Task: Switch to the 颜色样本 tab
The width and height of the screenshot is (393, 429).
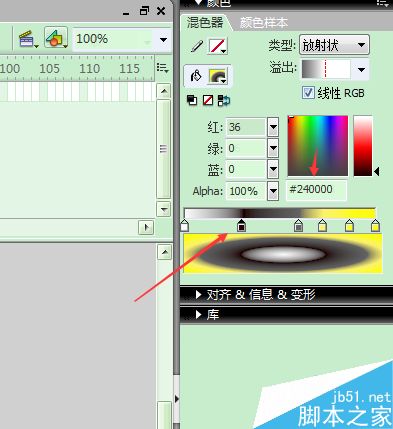Action: 263,23
